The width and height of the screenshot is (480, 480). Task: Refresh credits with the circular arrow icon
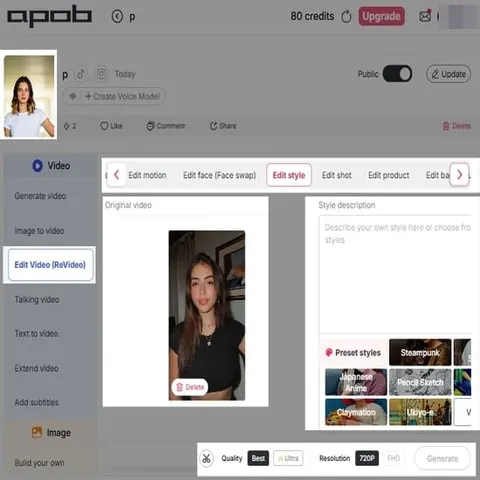(346, 16)
